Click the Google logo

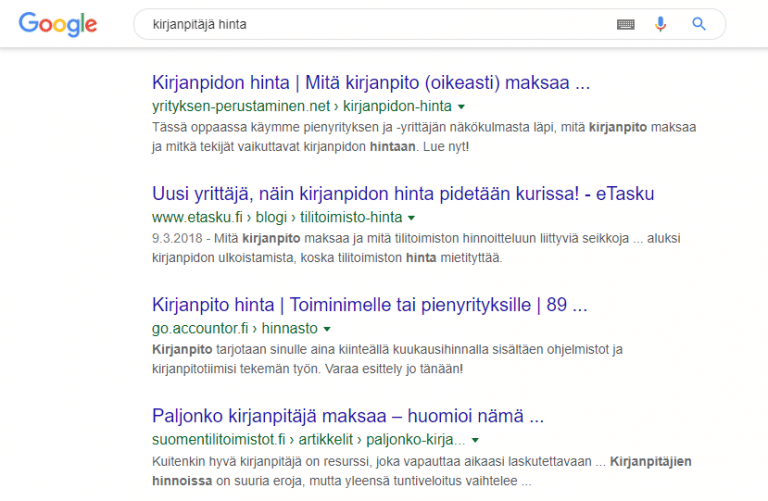(58, 24)
